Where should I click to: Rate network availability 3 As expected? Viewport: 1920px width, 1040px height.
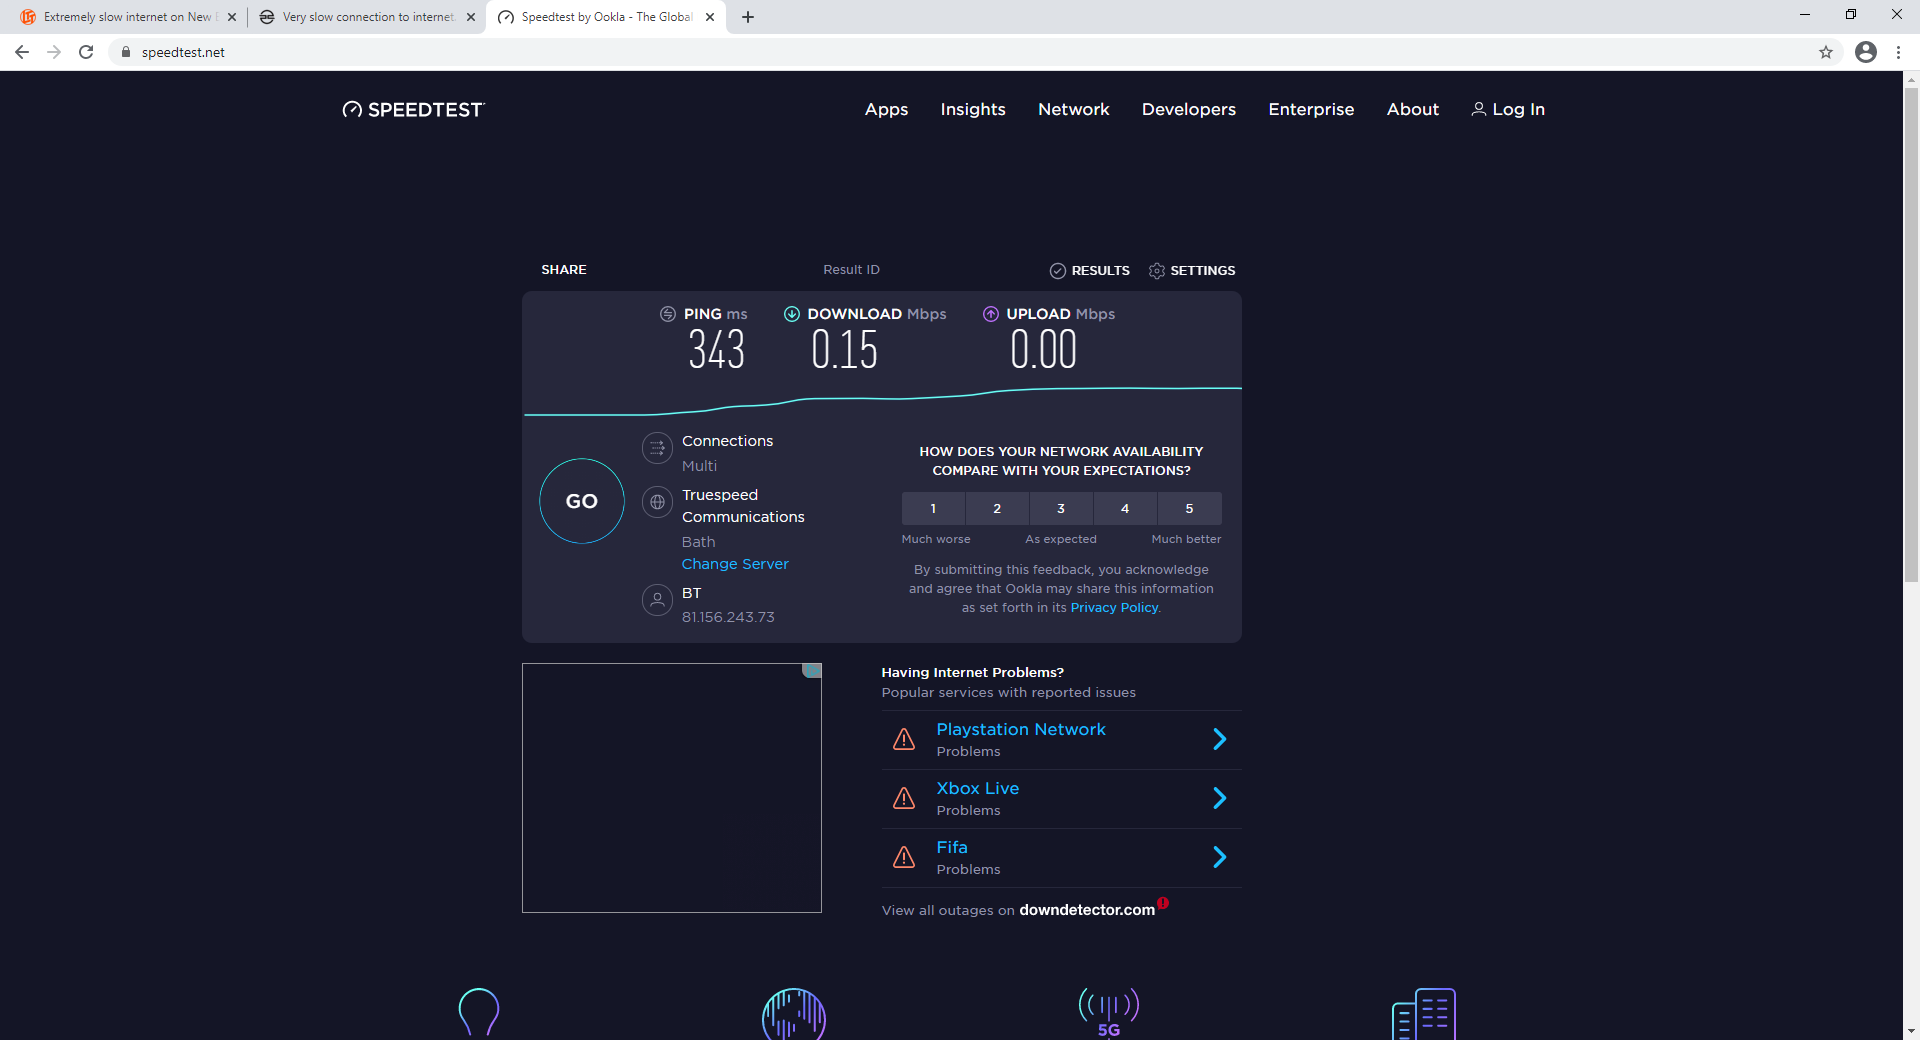point(1061,509)
